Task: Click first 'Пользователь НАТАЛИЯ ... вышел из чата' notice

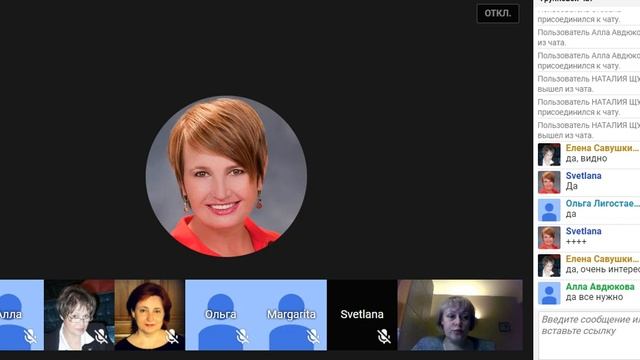Action: [x=589, y=84]
